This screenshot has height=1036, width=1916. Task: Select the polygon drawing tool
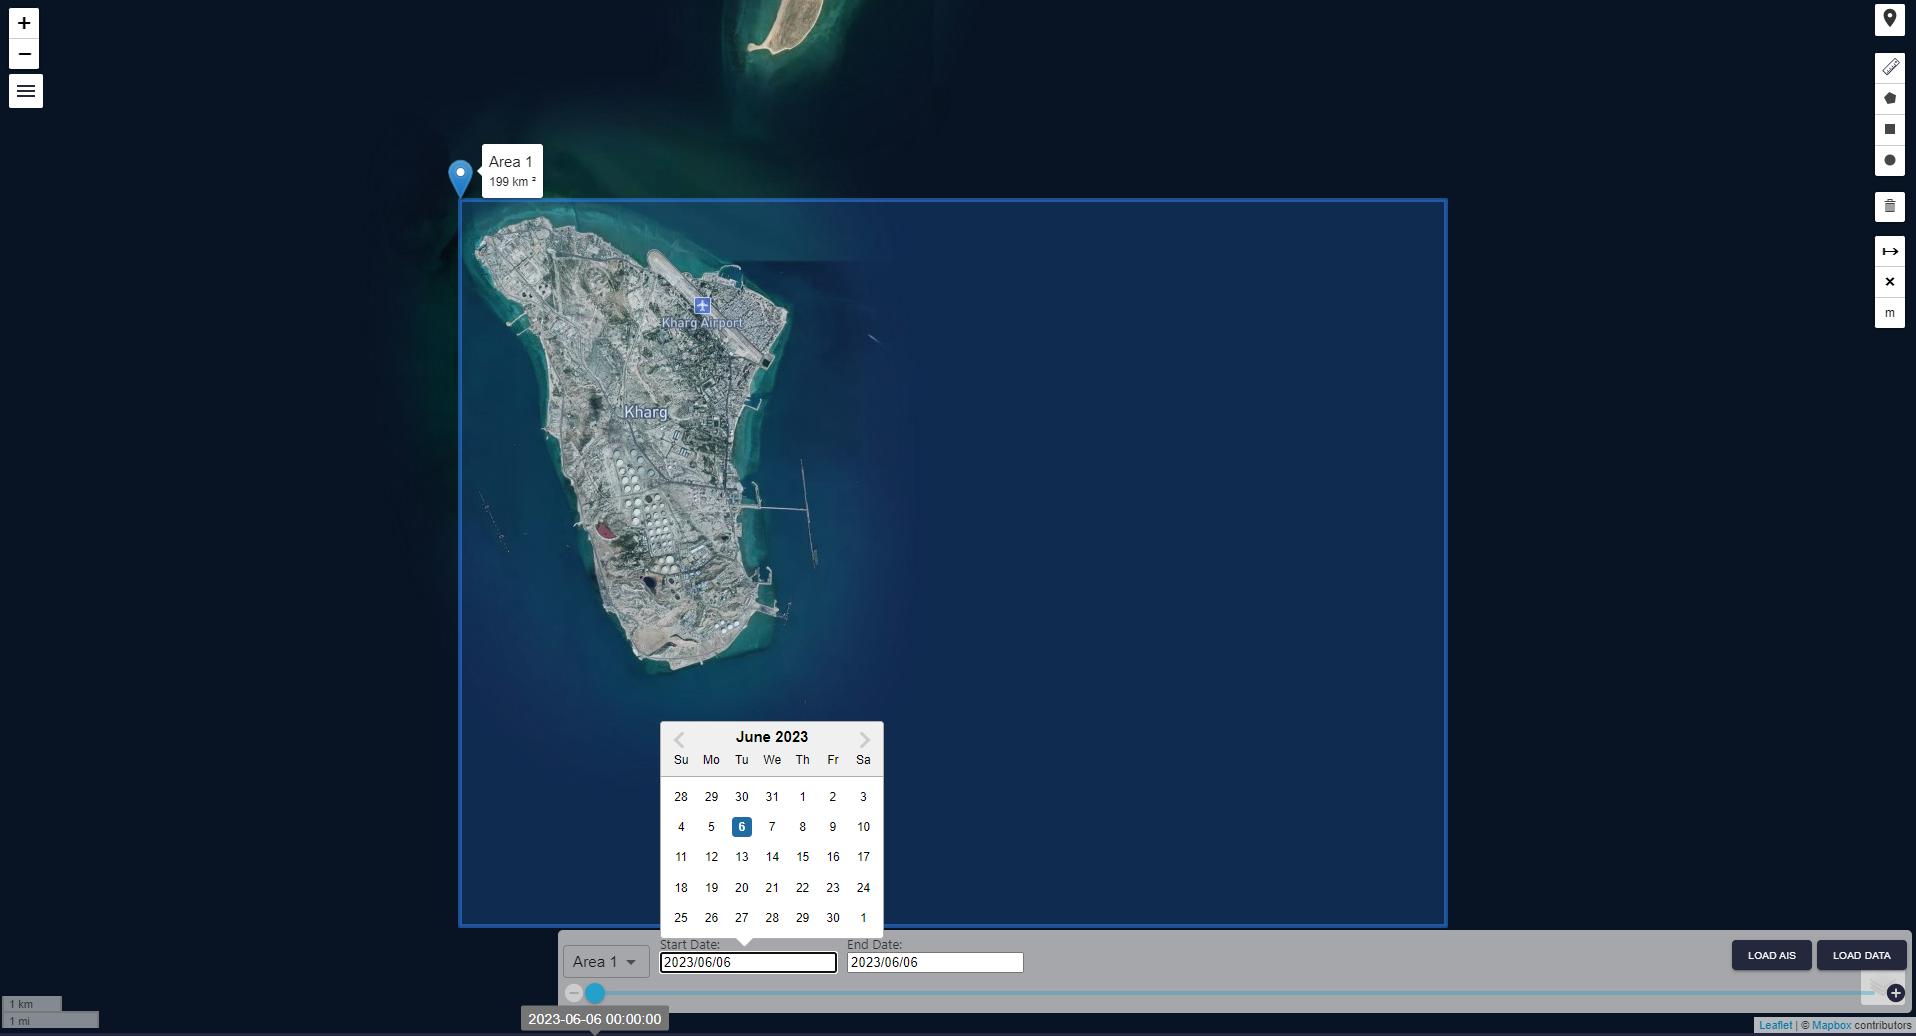click(1889, 98)
